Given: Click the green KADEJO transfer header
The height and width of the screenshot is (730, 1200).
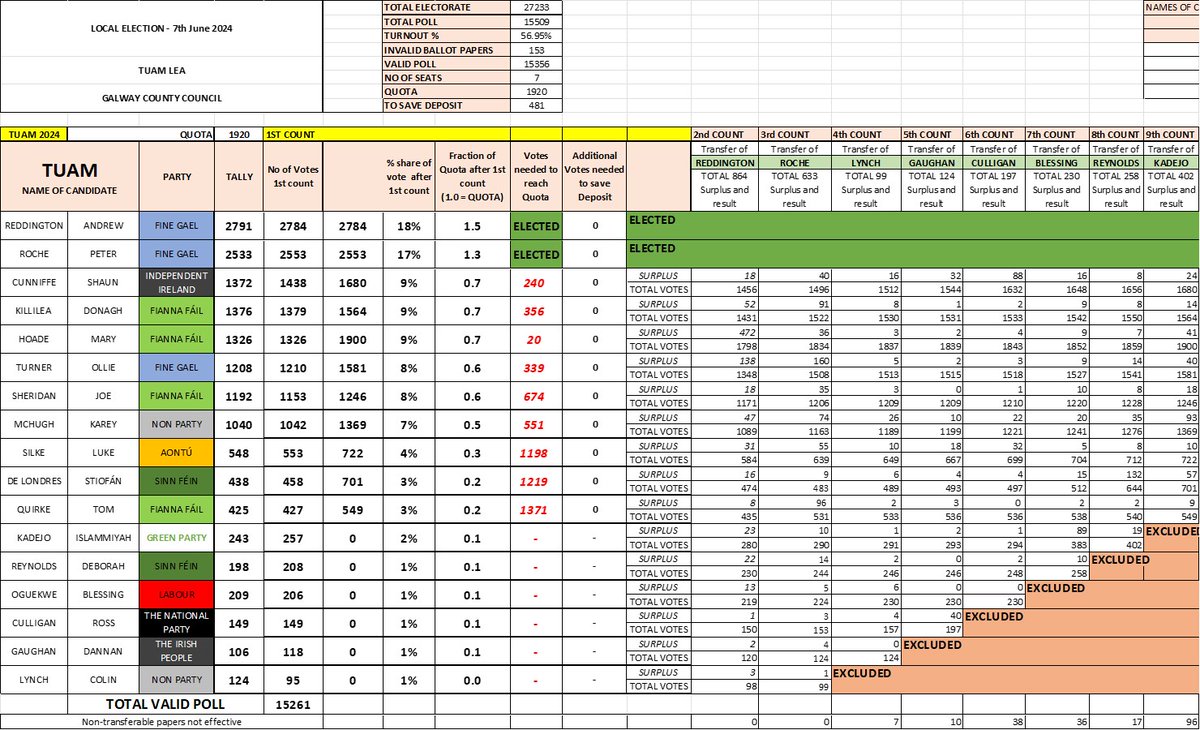Looking at the screenshot, I should (x=1171, y=162).
